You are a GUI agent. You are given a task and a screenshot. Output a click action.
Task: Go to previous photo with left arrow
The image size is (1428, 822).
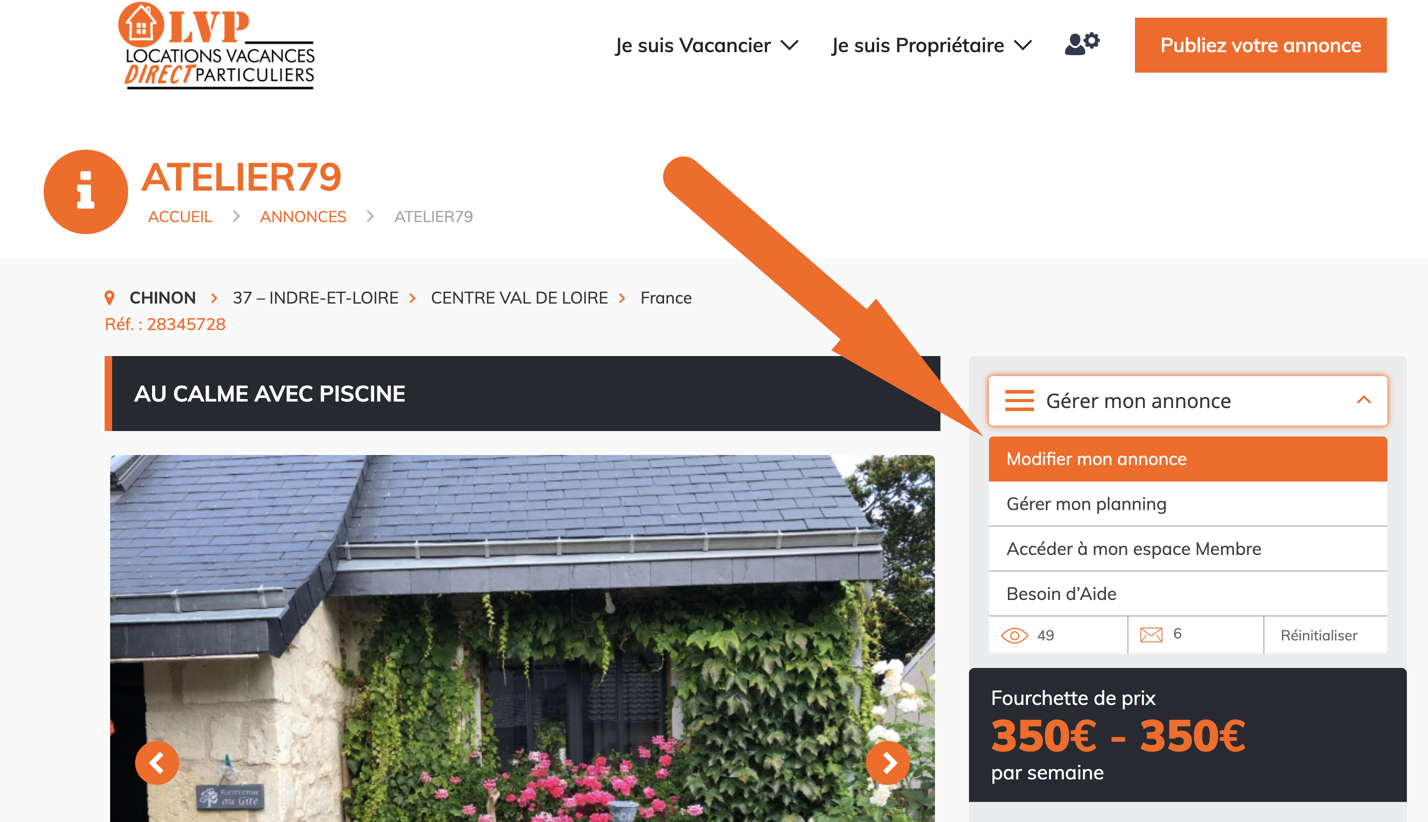(157, 763)
